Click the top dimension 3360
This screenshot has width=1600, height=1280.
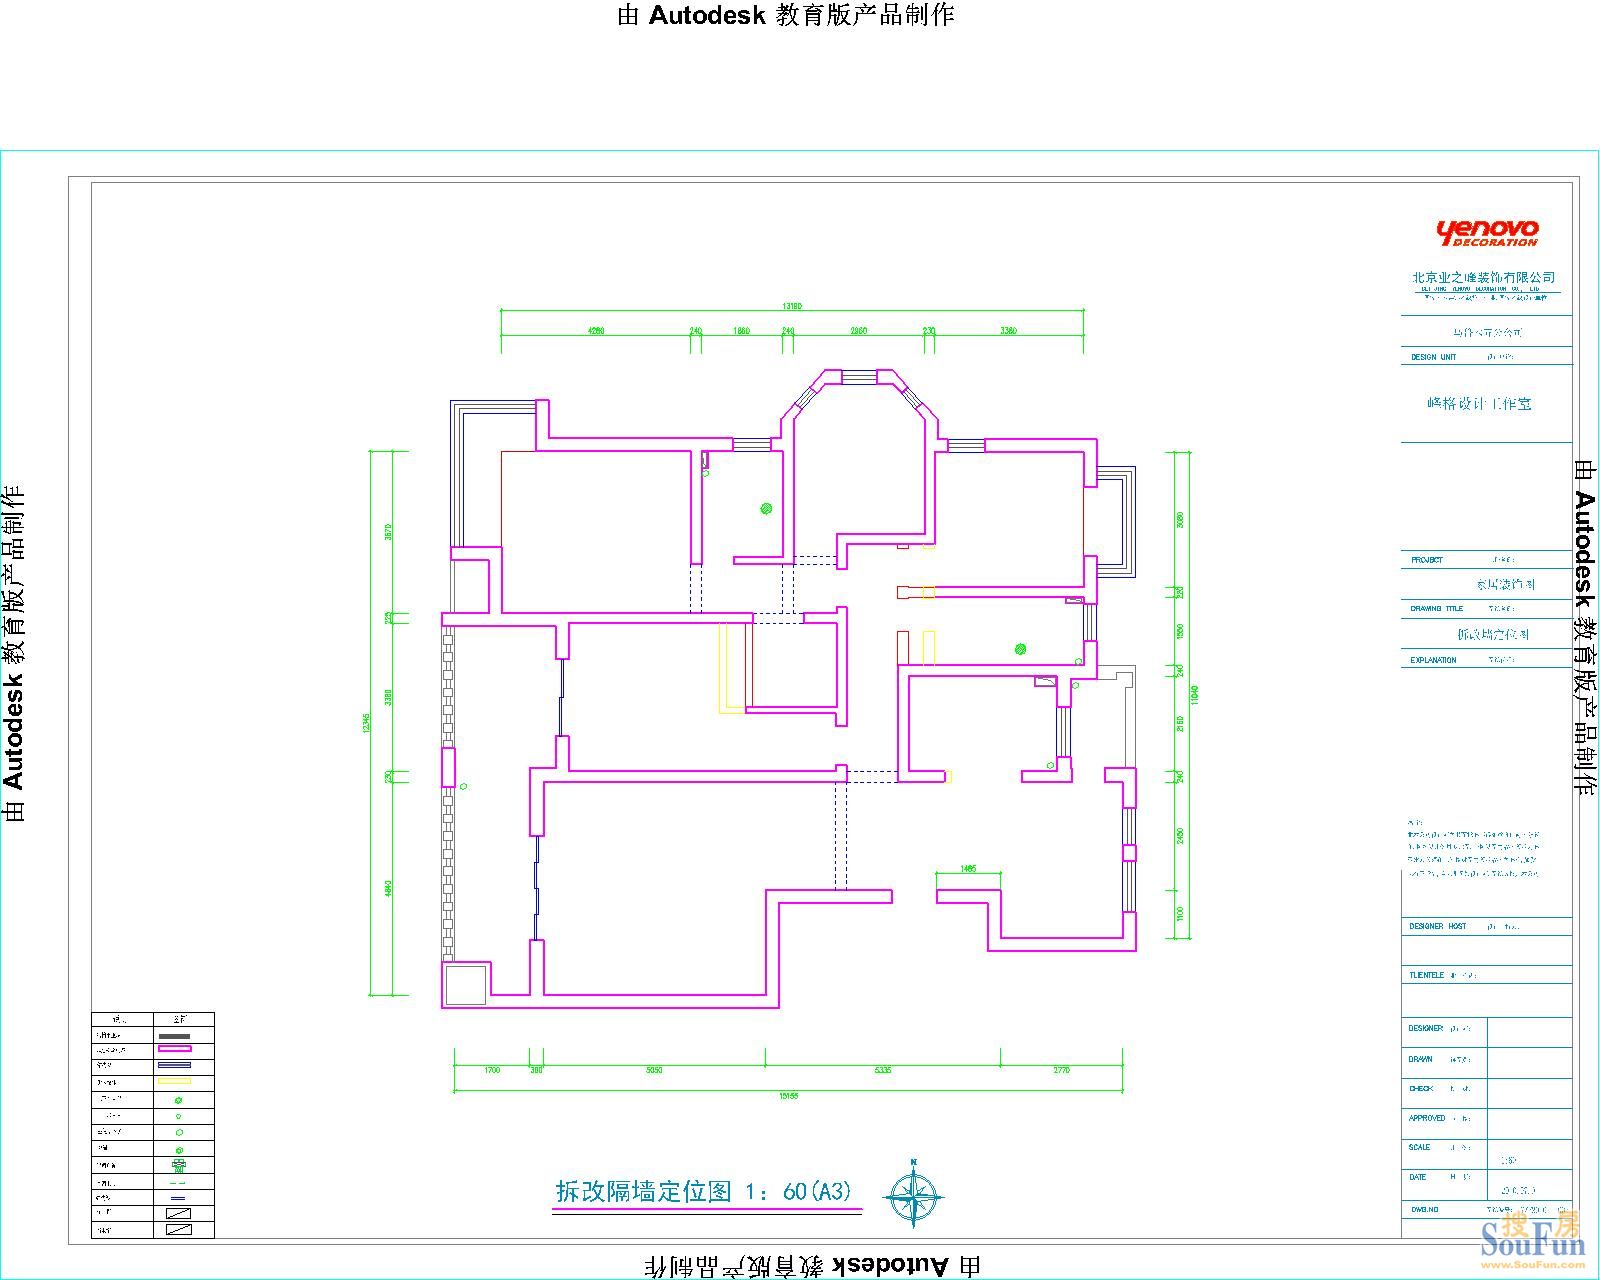[x=1009, y=330]
